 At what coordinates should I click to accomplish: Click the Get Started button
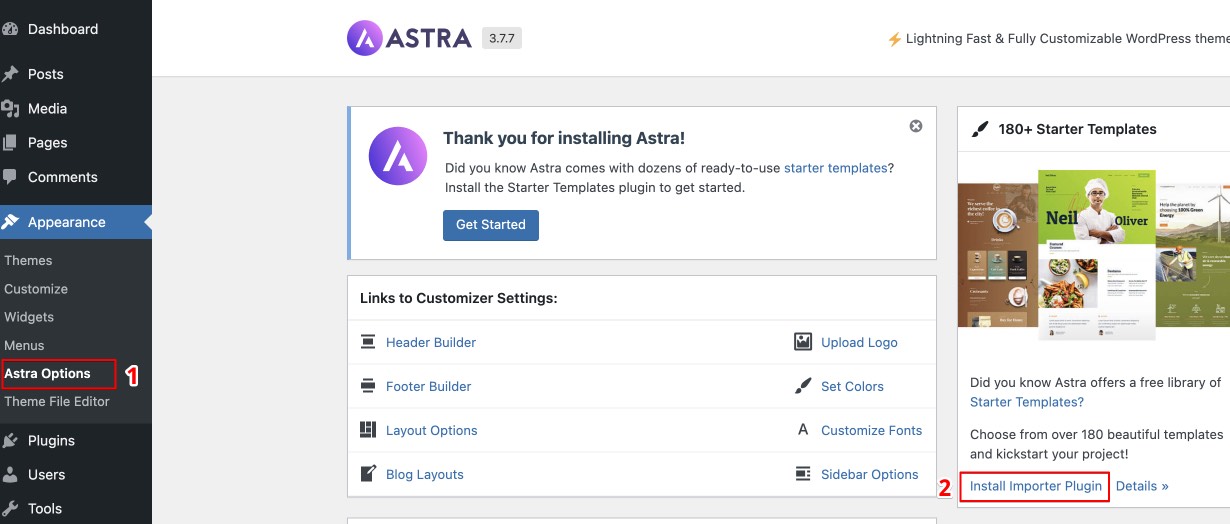pyautogui.click(x=491, y=225)
